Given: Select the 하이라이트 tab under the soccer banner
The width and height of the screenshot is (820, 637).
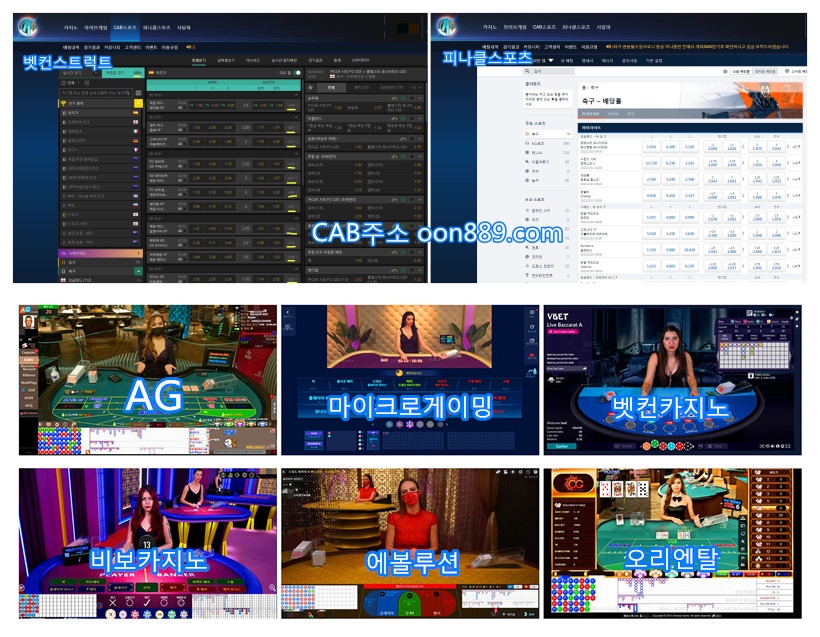Looking at the screenshot, I should click(x=590, y=113).
